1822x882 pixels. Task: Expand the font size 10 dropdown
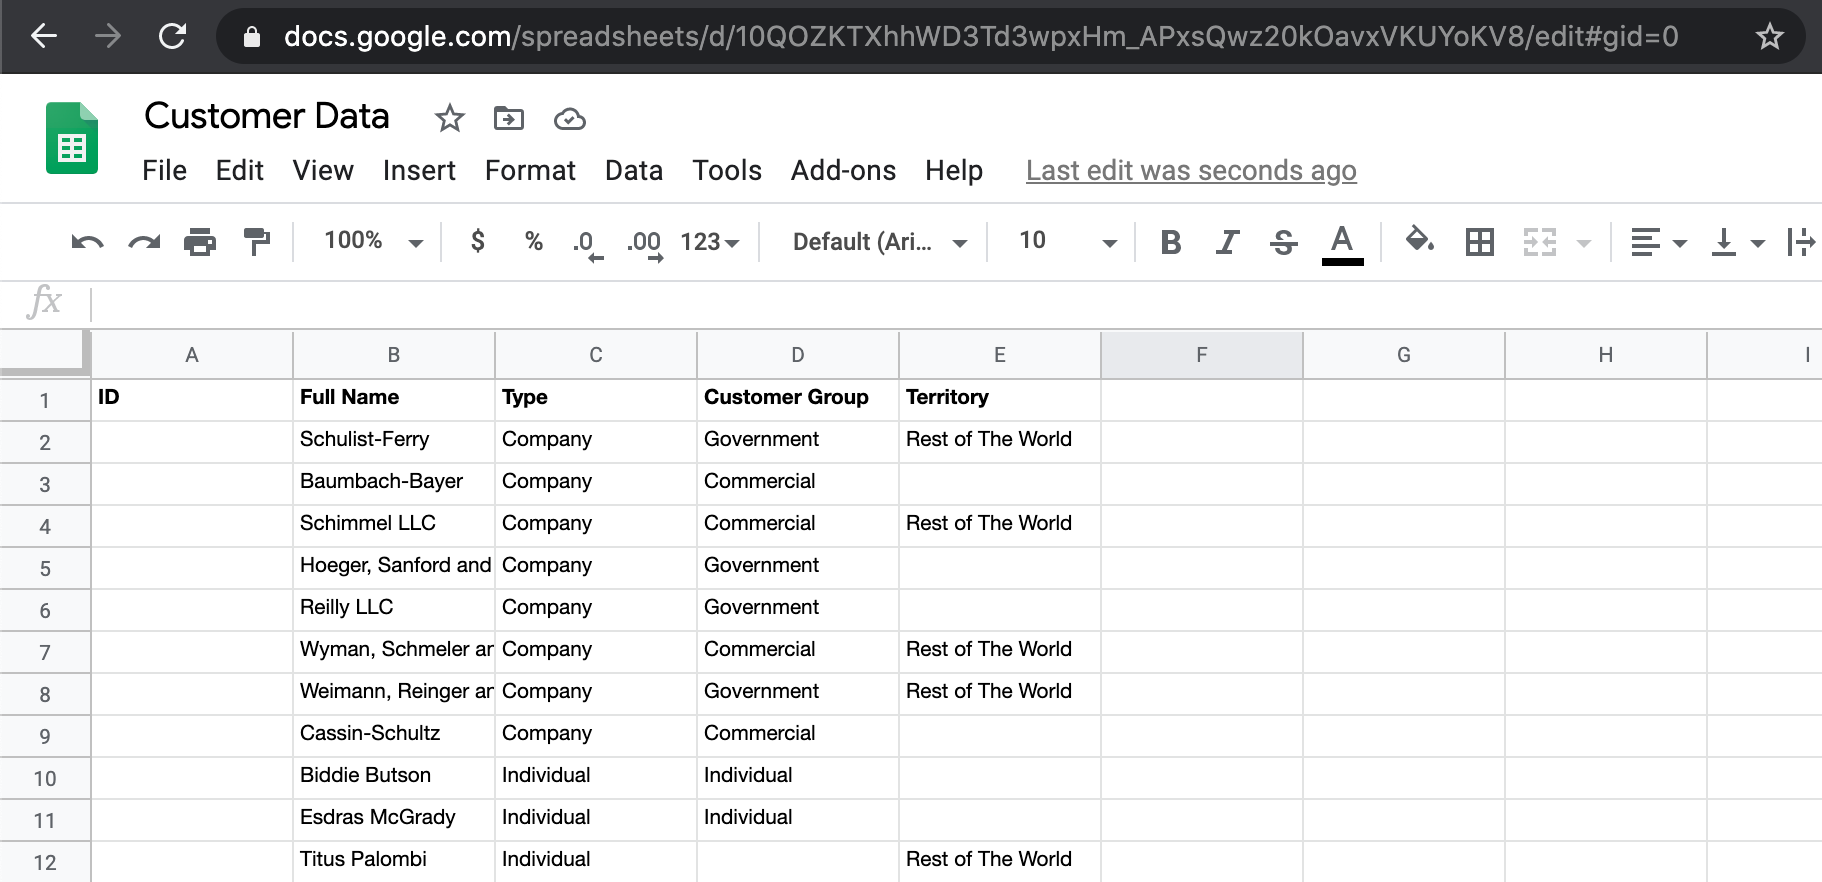point(1108,242)
